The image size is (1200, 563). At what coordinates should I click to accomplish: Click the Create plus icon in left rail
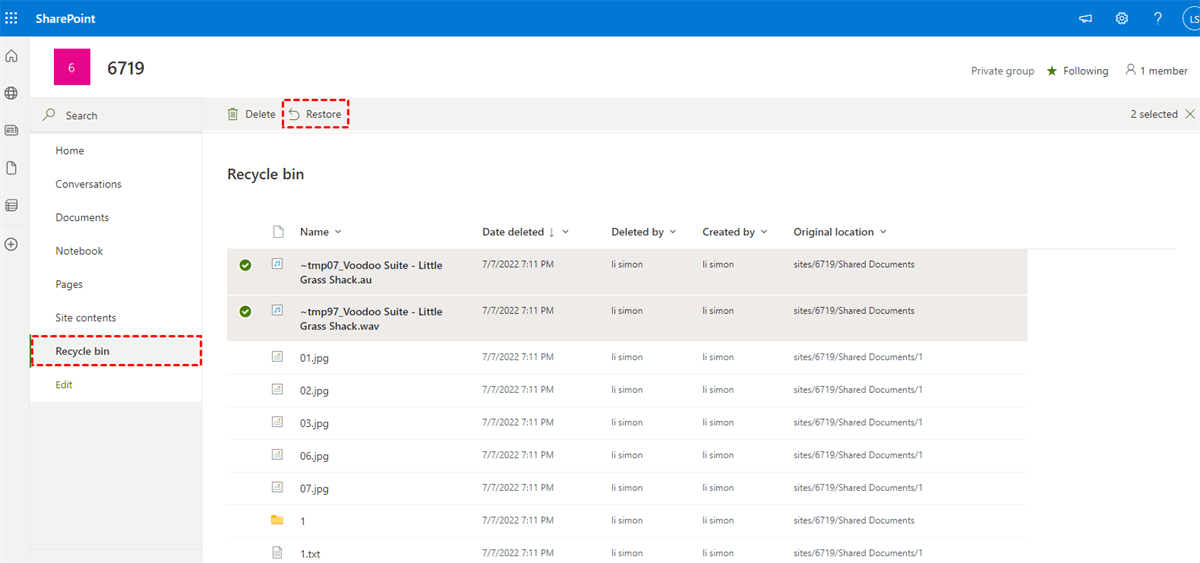tap(12, 244)
